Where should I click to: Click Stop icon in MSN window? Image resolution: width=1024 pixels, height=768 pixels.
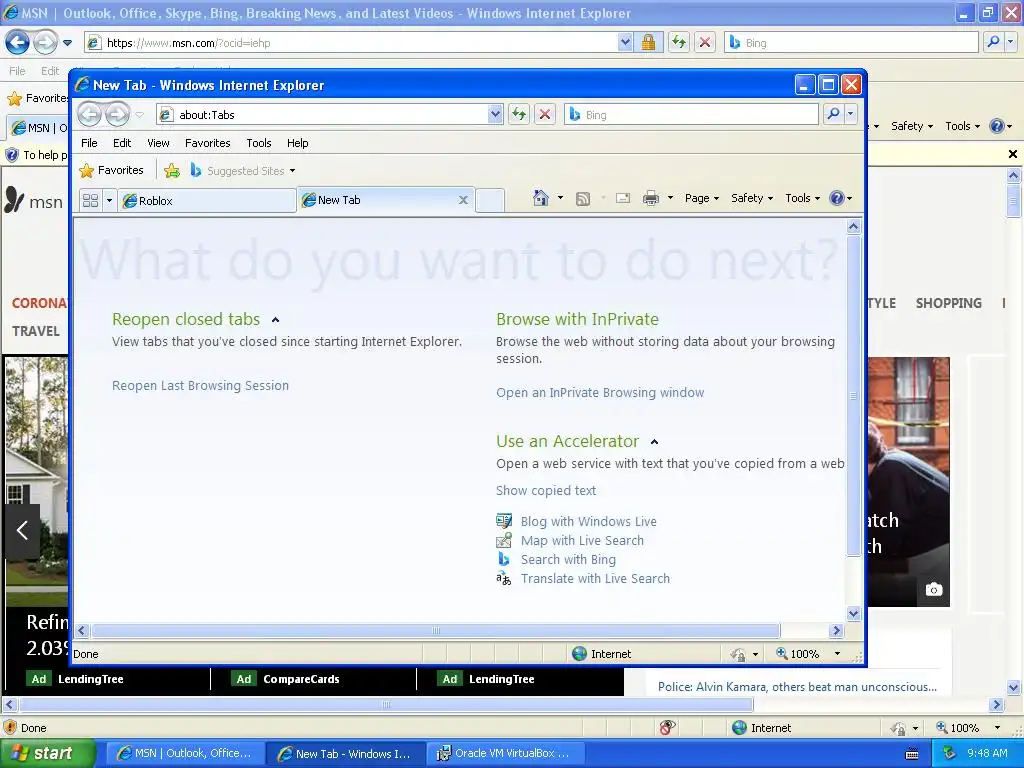coord(705,42)
